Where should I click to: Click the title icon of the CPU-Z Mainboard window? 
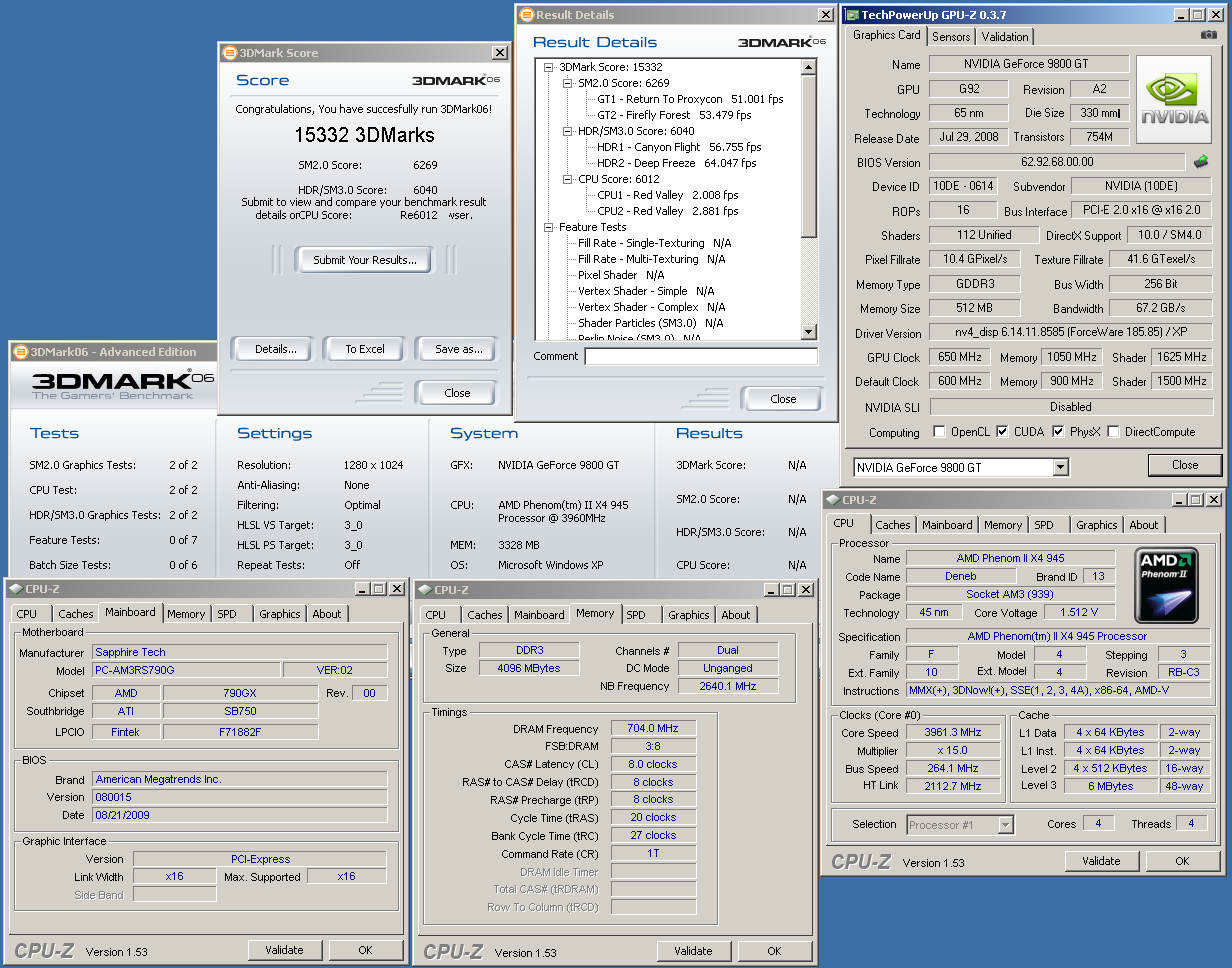tap(14, 589)
